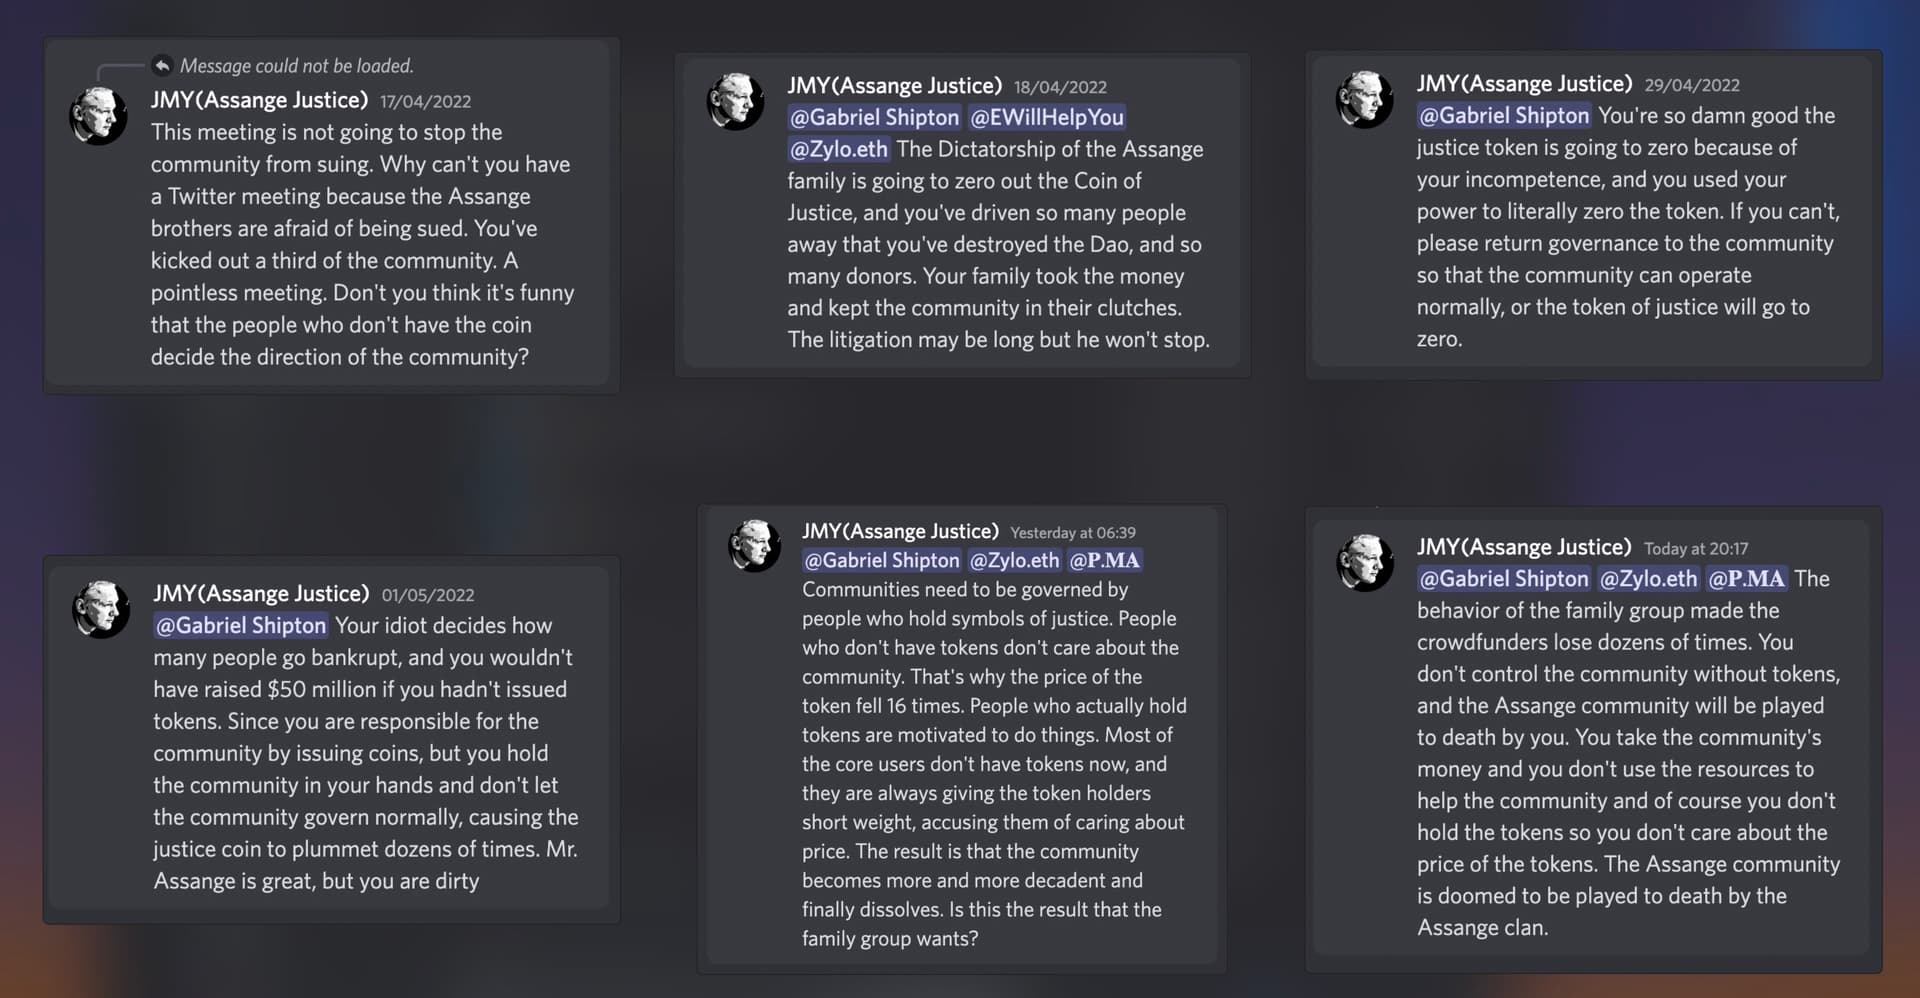Open JMY(Assange Justice) username on the 18/04/2022 message
1920x998 pixels.
(894, 87)
